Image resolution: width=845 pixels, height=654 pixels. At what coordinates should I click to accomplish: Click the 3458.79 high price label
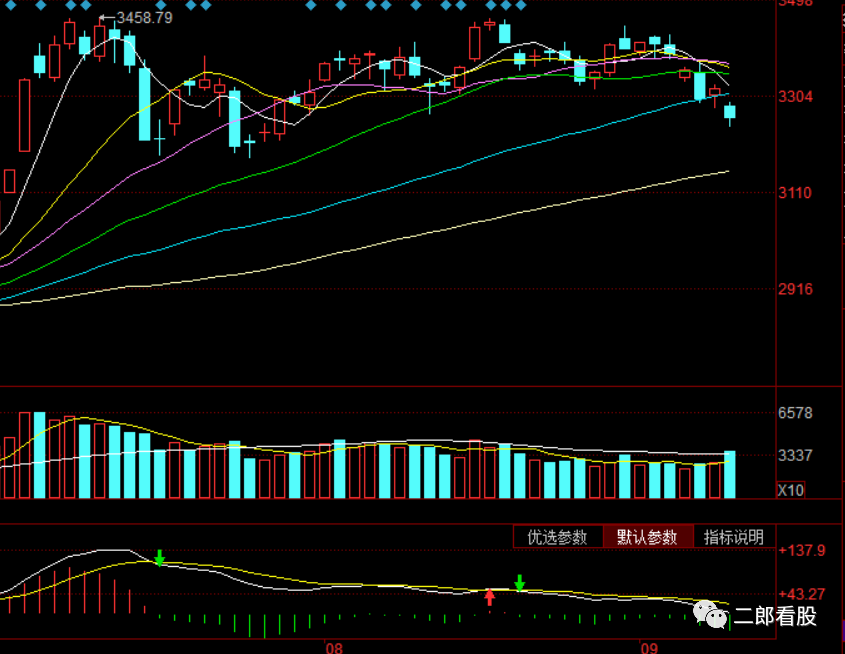click(144, 18)
